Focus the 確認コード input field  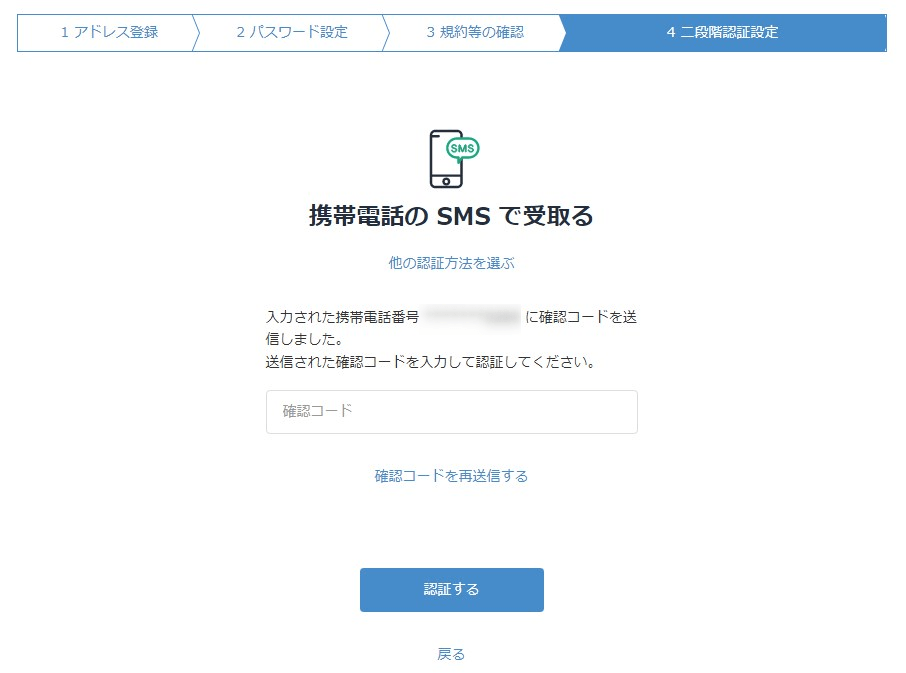point(452,412)
